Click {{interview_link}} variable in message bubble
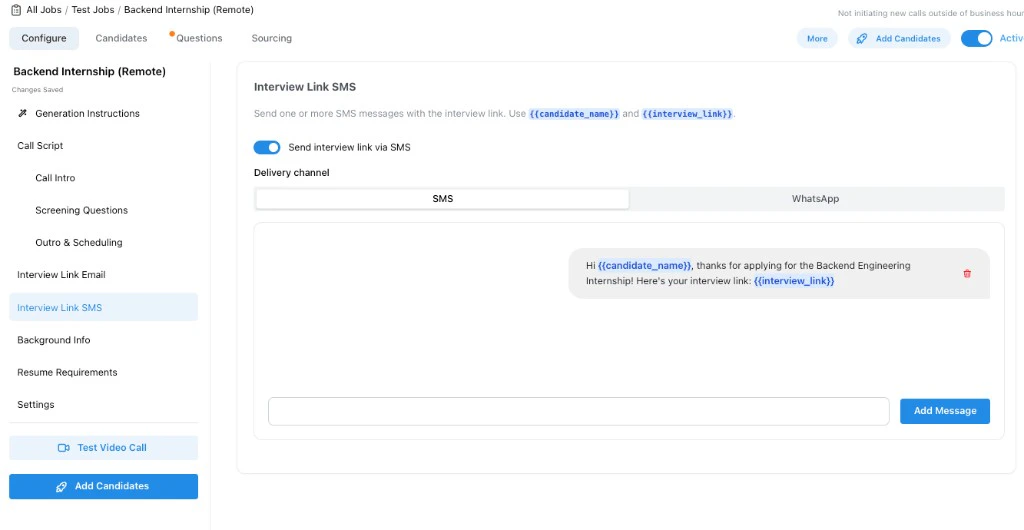The width and height of the screenshot is (1024, 530). coord(794,281)
